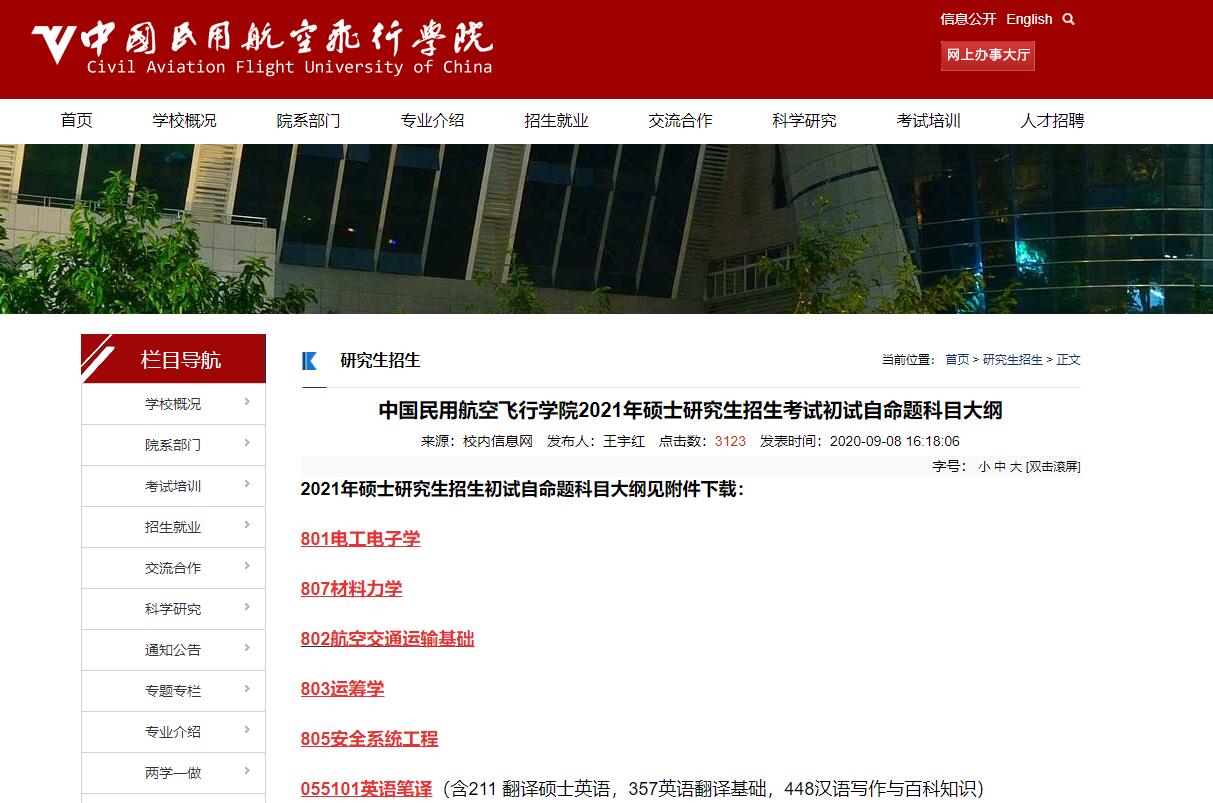The width and height of the screenshot is (1213, 803).
Task: Click the [双击滚屏] text
Action: tap(1053, 467)
